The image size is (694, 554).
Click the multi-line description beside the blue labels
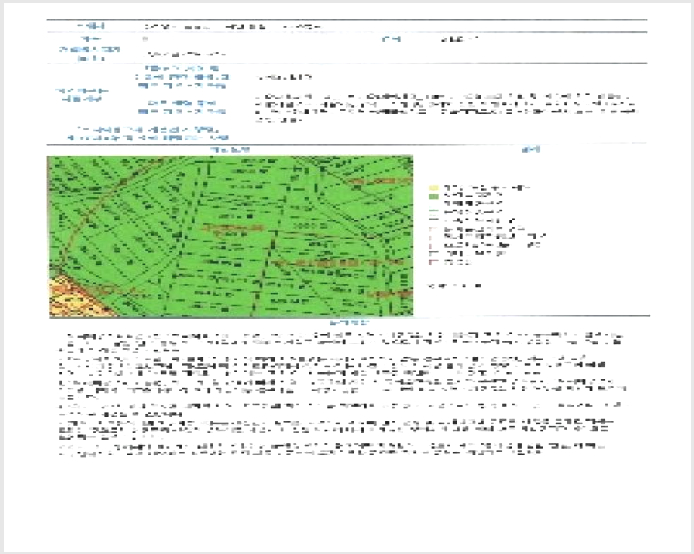click(445, 108)
